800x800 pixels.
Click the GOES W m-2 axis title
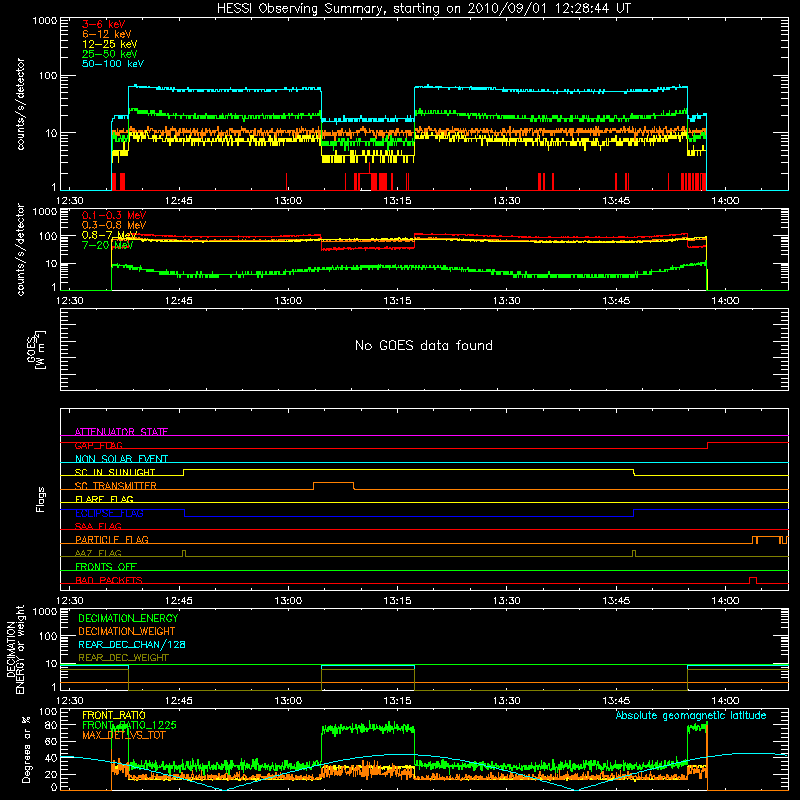pos(37,349)
